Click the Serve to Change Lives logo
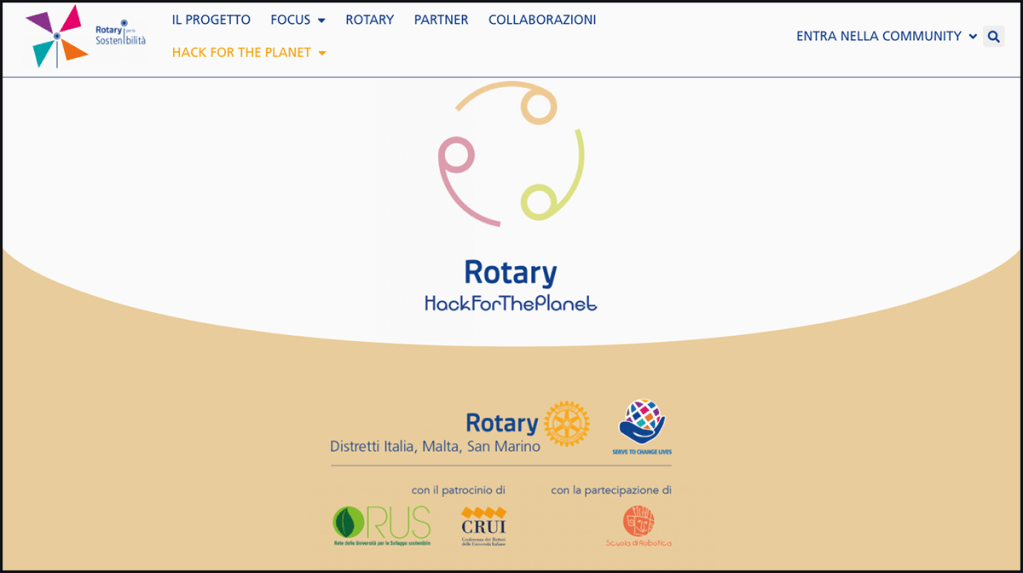 [642, 427]
